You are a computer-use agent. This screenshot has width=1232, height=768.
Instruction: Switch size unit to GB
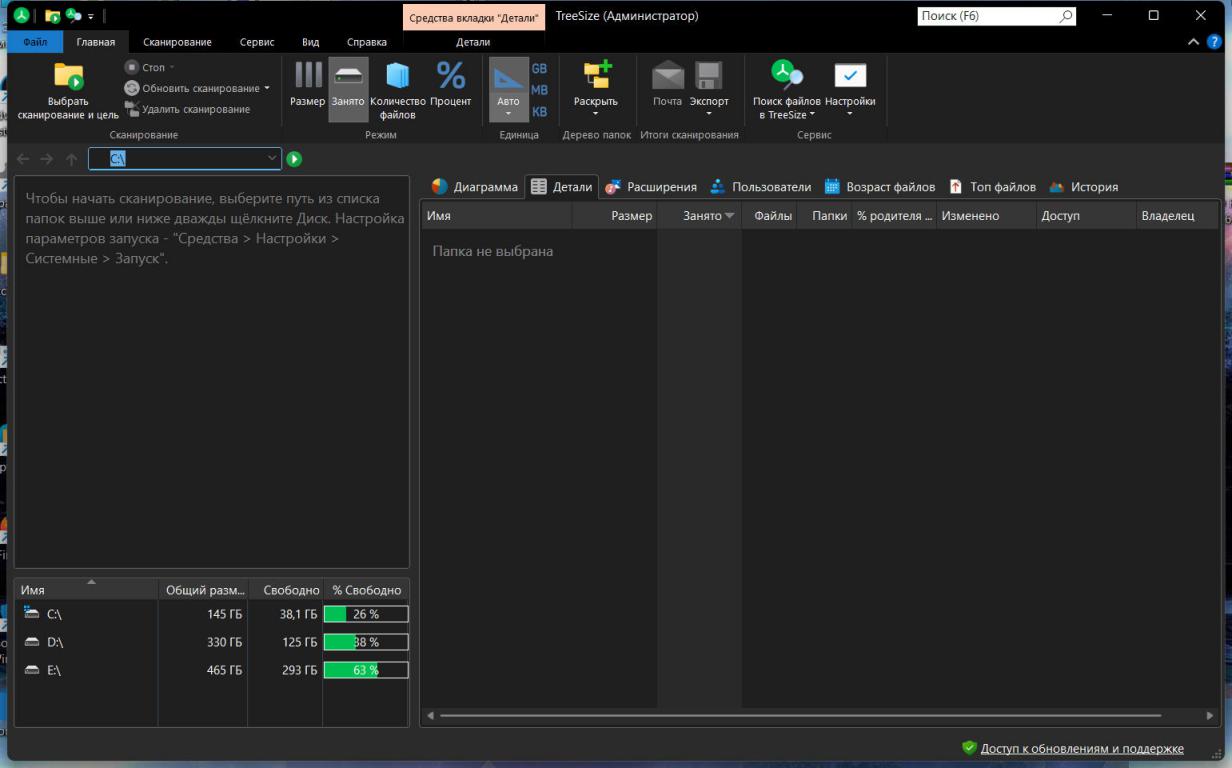[539, 69]
